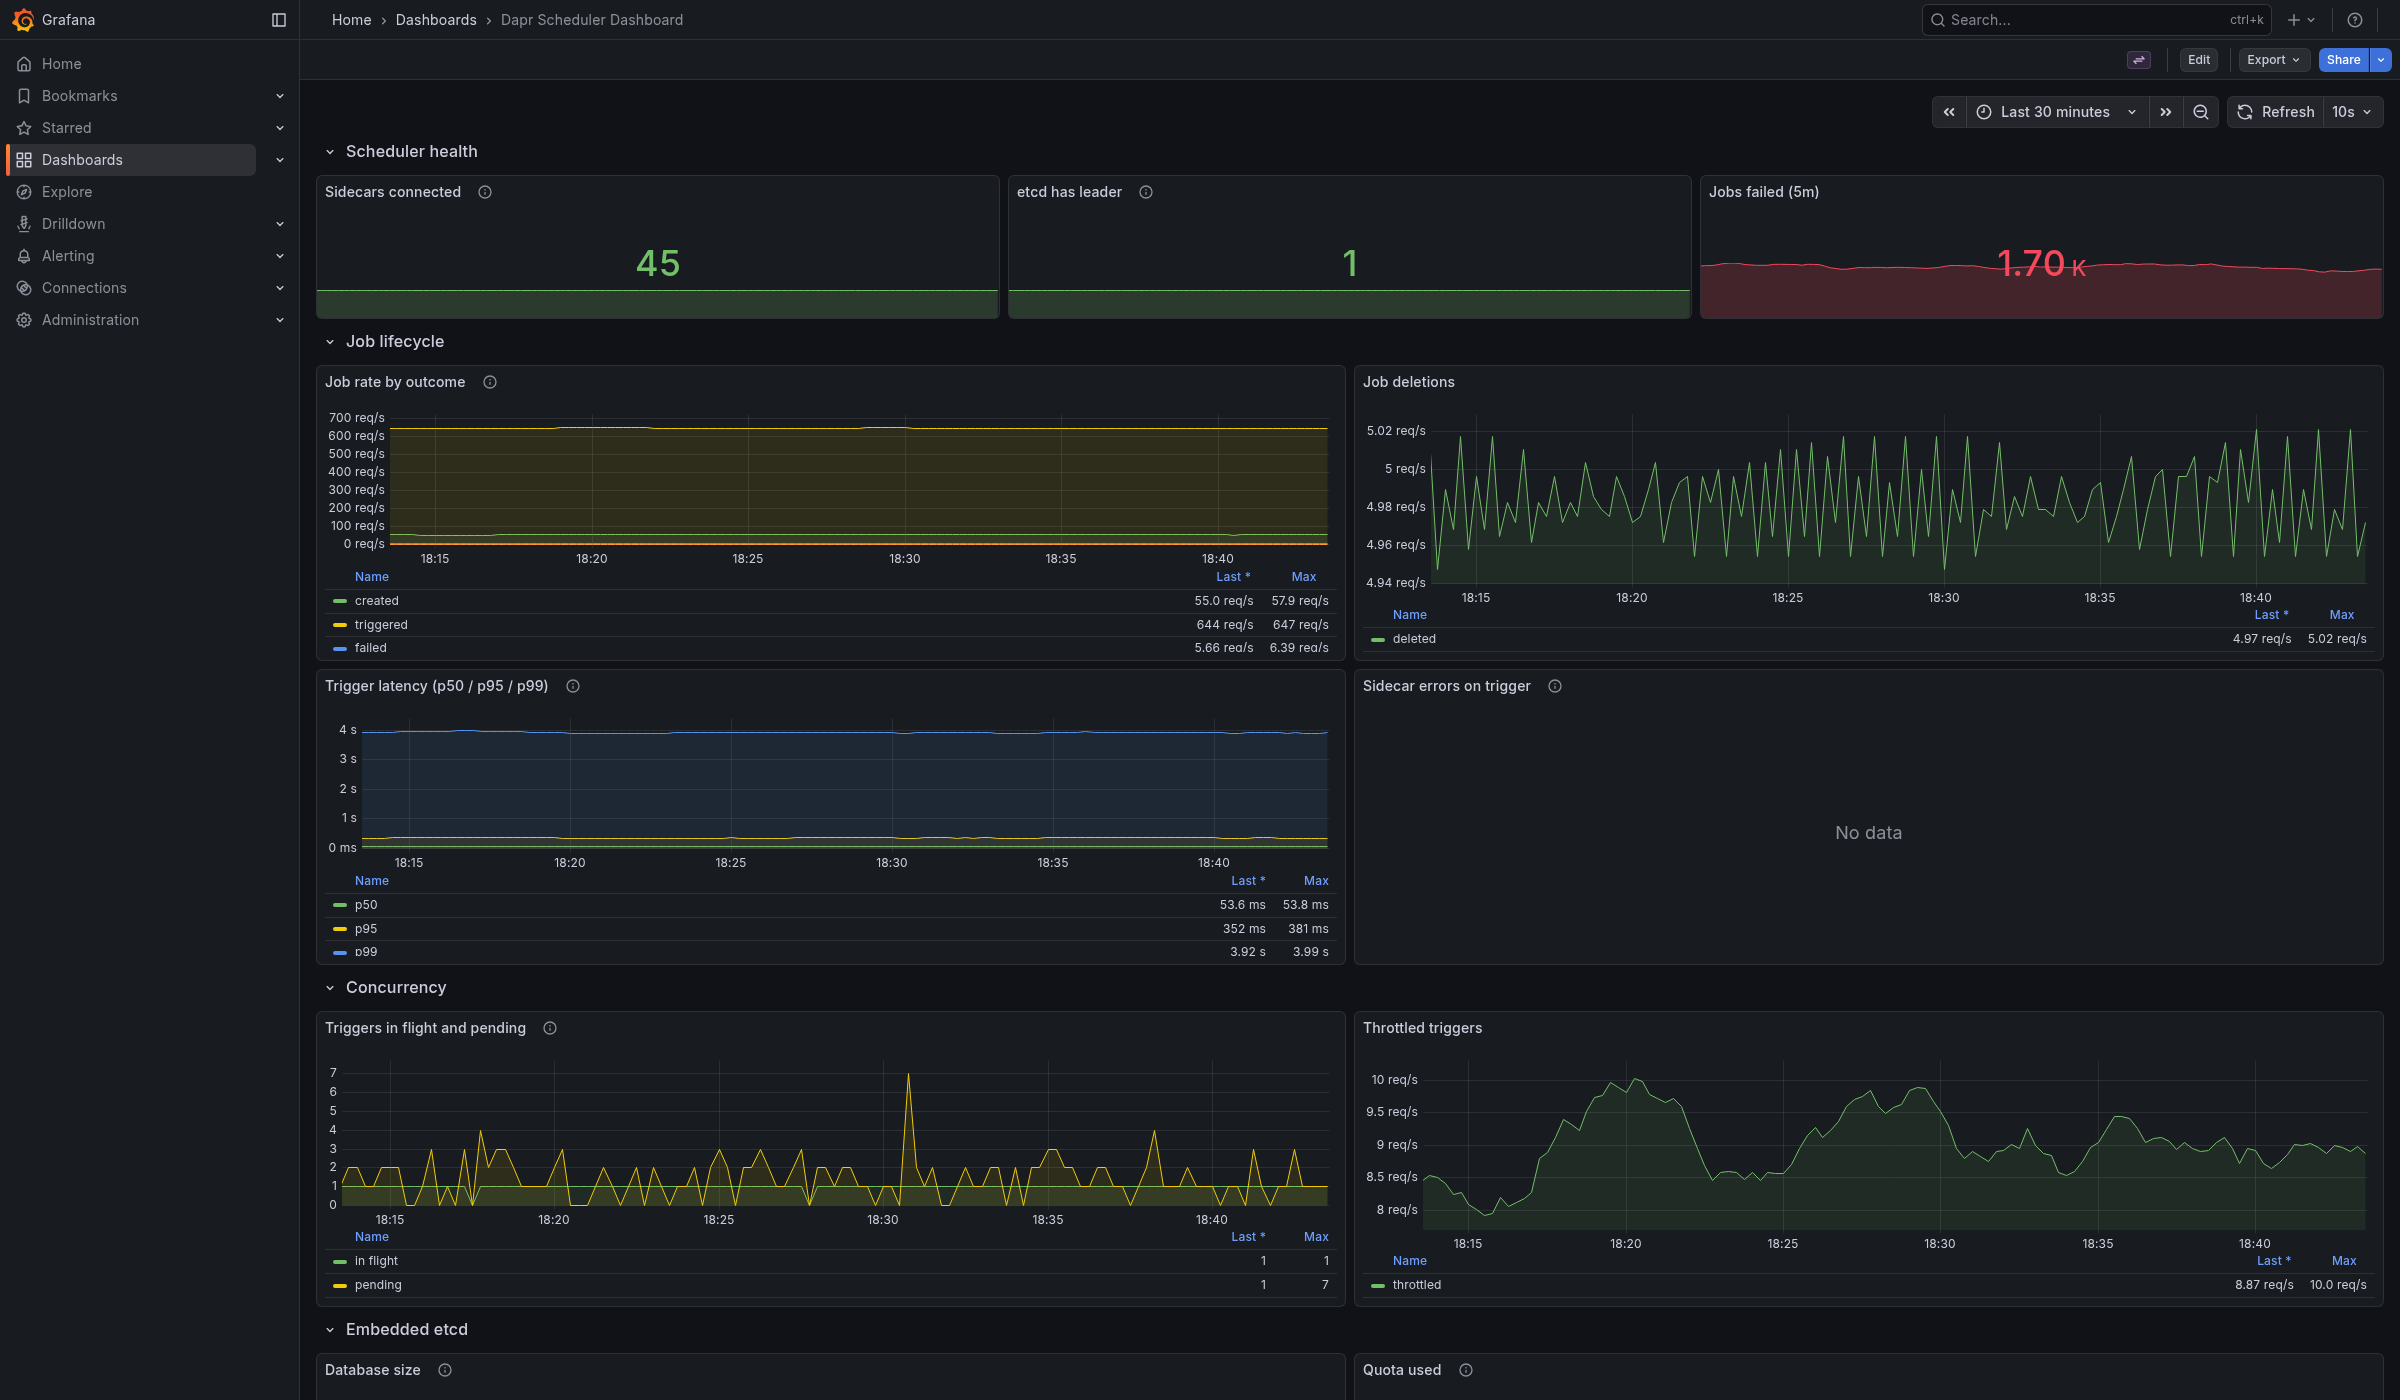2400x1400 pixels.
Task: Click info icon next to Quota used
Action: click(1466, 1370)
